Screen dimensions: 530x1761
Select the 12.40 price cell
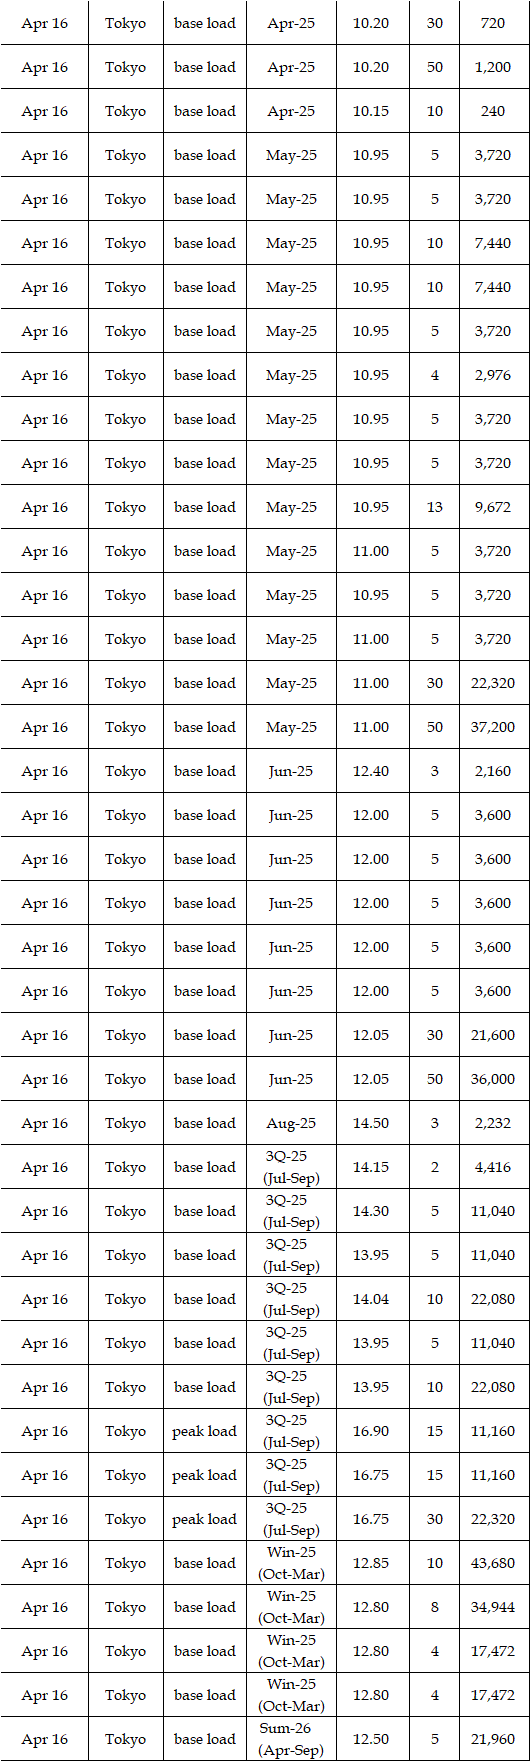click(x=371, y=771)
